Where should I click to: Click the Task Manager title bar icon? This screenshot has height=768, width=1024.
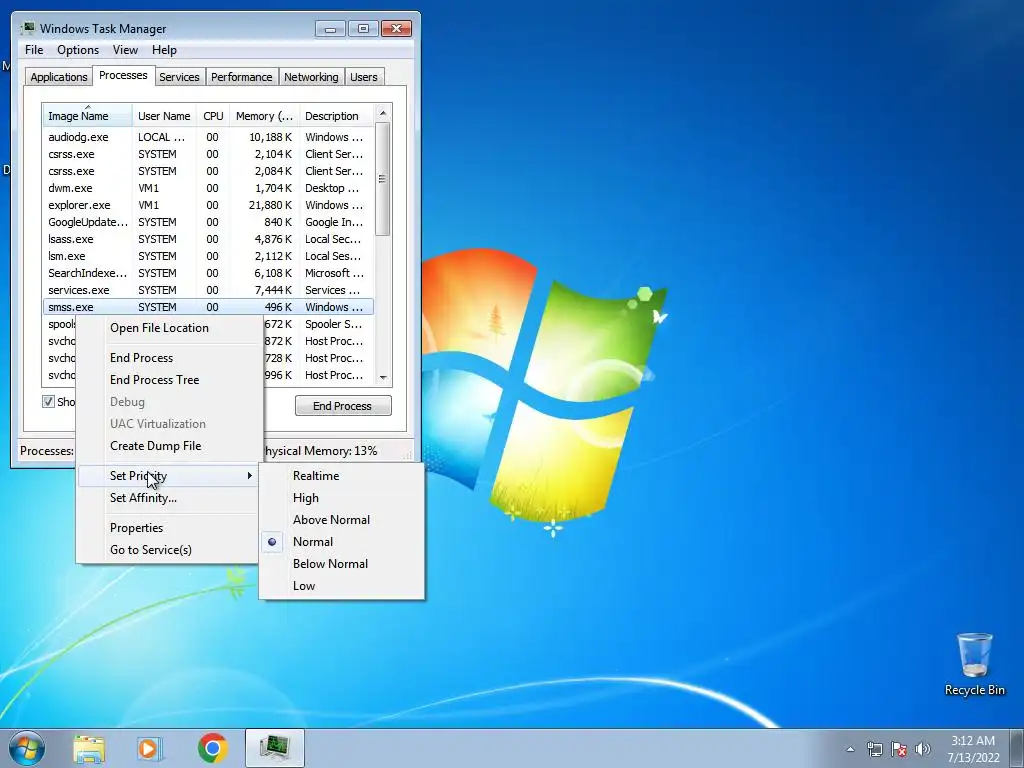28,28
